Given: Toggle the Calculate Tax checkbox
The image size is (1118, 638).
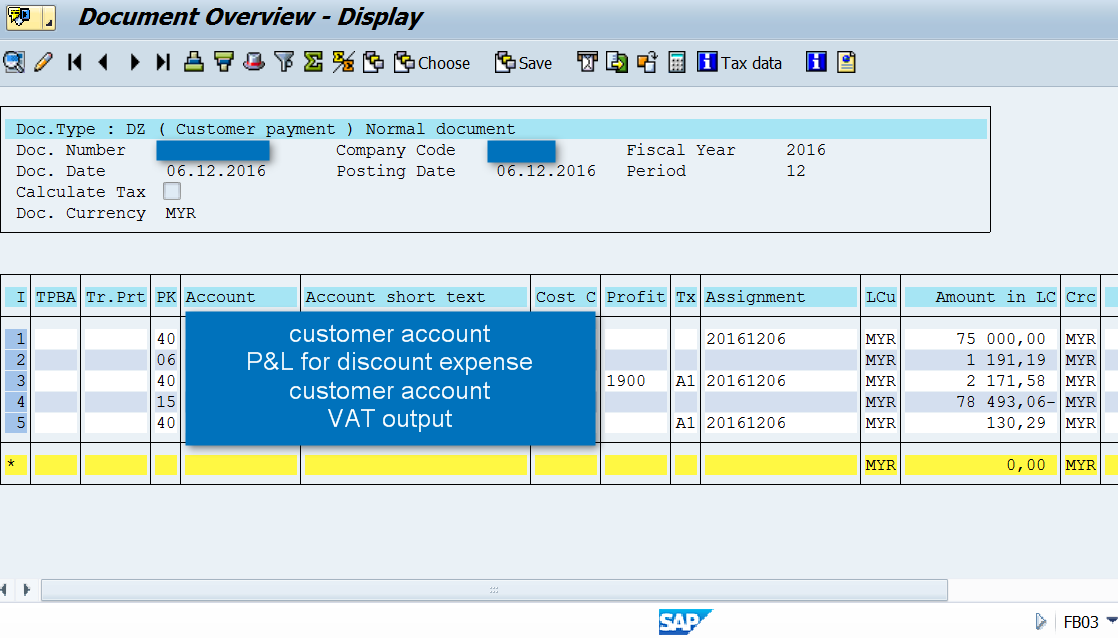Looking at the screenshot, I should (171, 191).
